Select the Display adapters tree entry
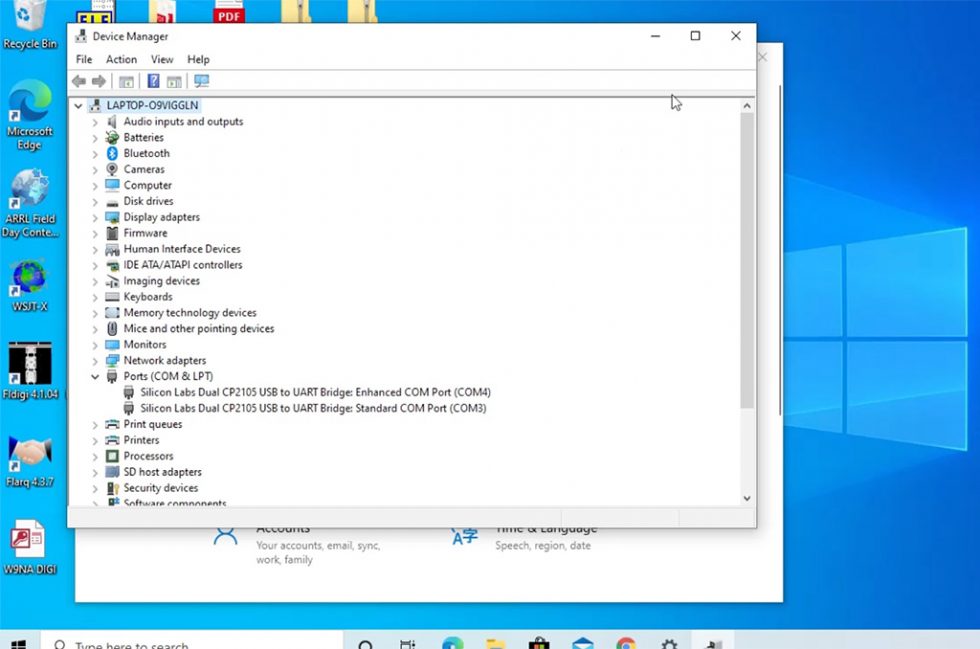This screenshot has height=649, width=980. (161, 217)
